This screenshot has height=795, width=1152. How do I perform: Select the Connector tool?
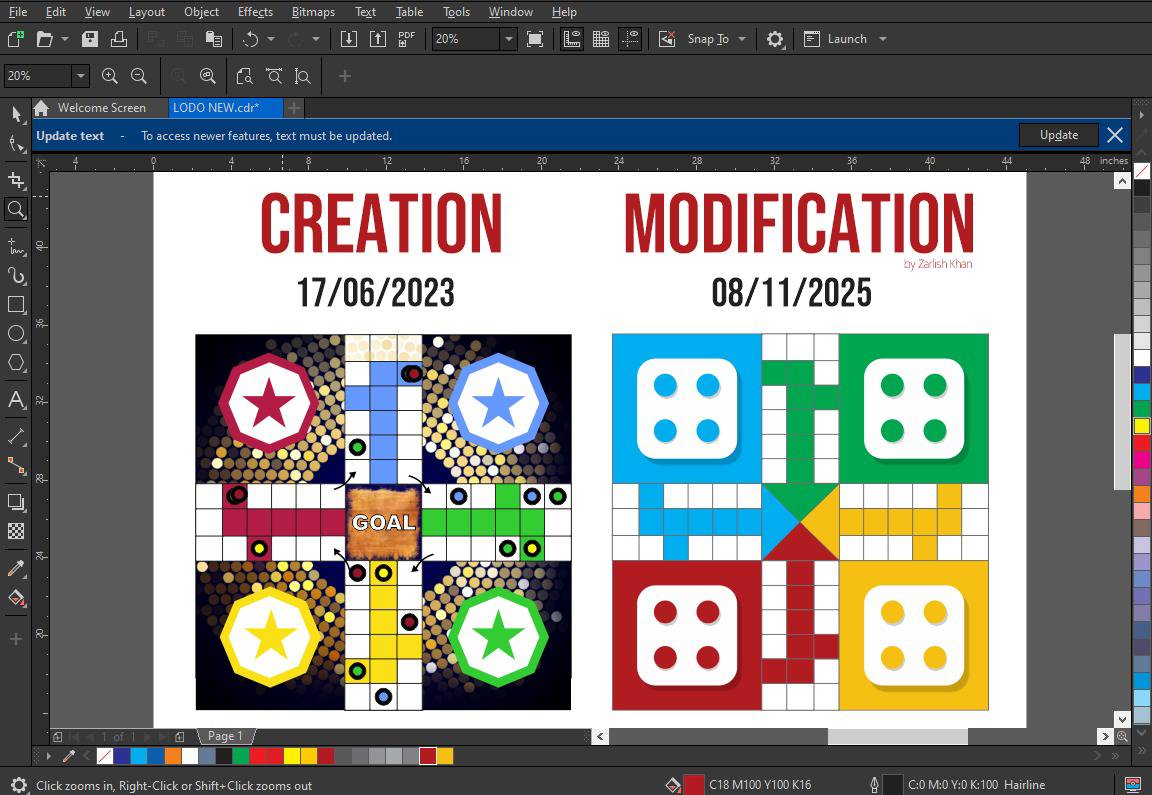pyautogui.click(x=16, y=466)
